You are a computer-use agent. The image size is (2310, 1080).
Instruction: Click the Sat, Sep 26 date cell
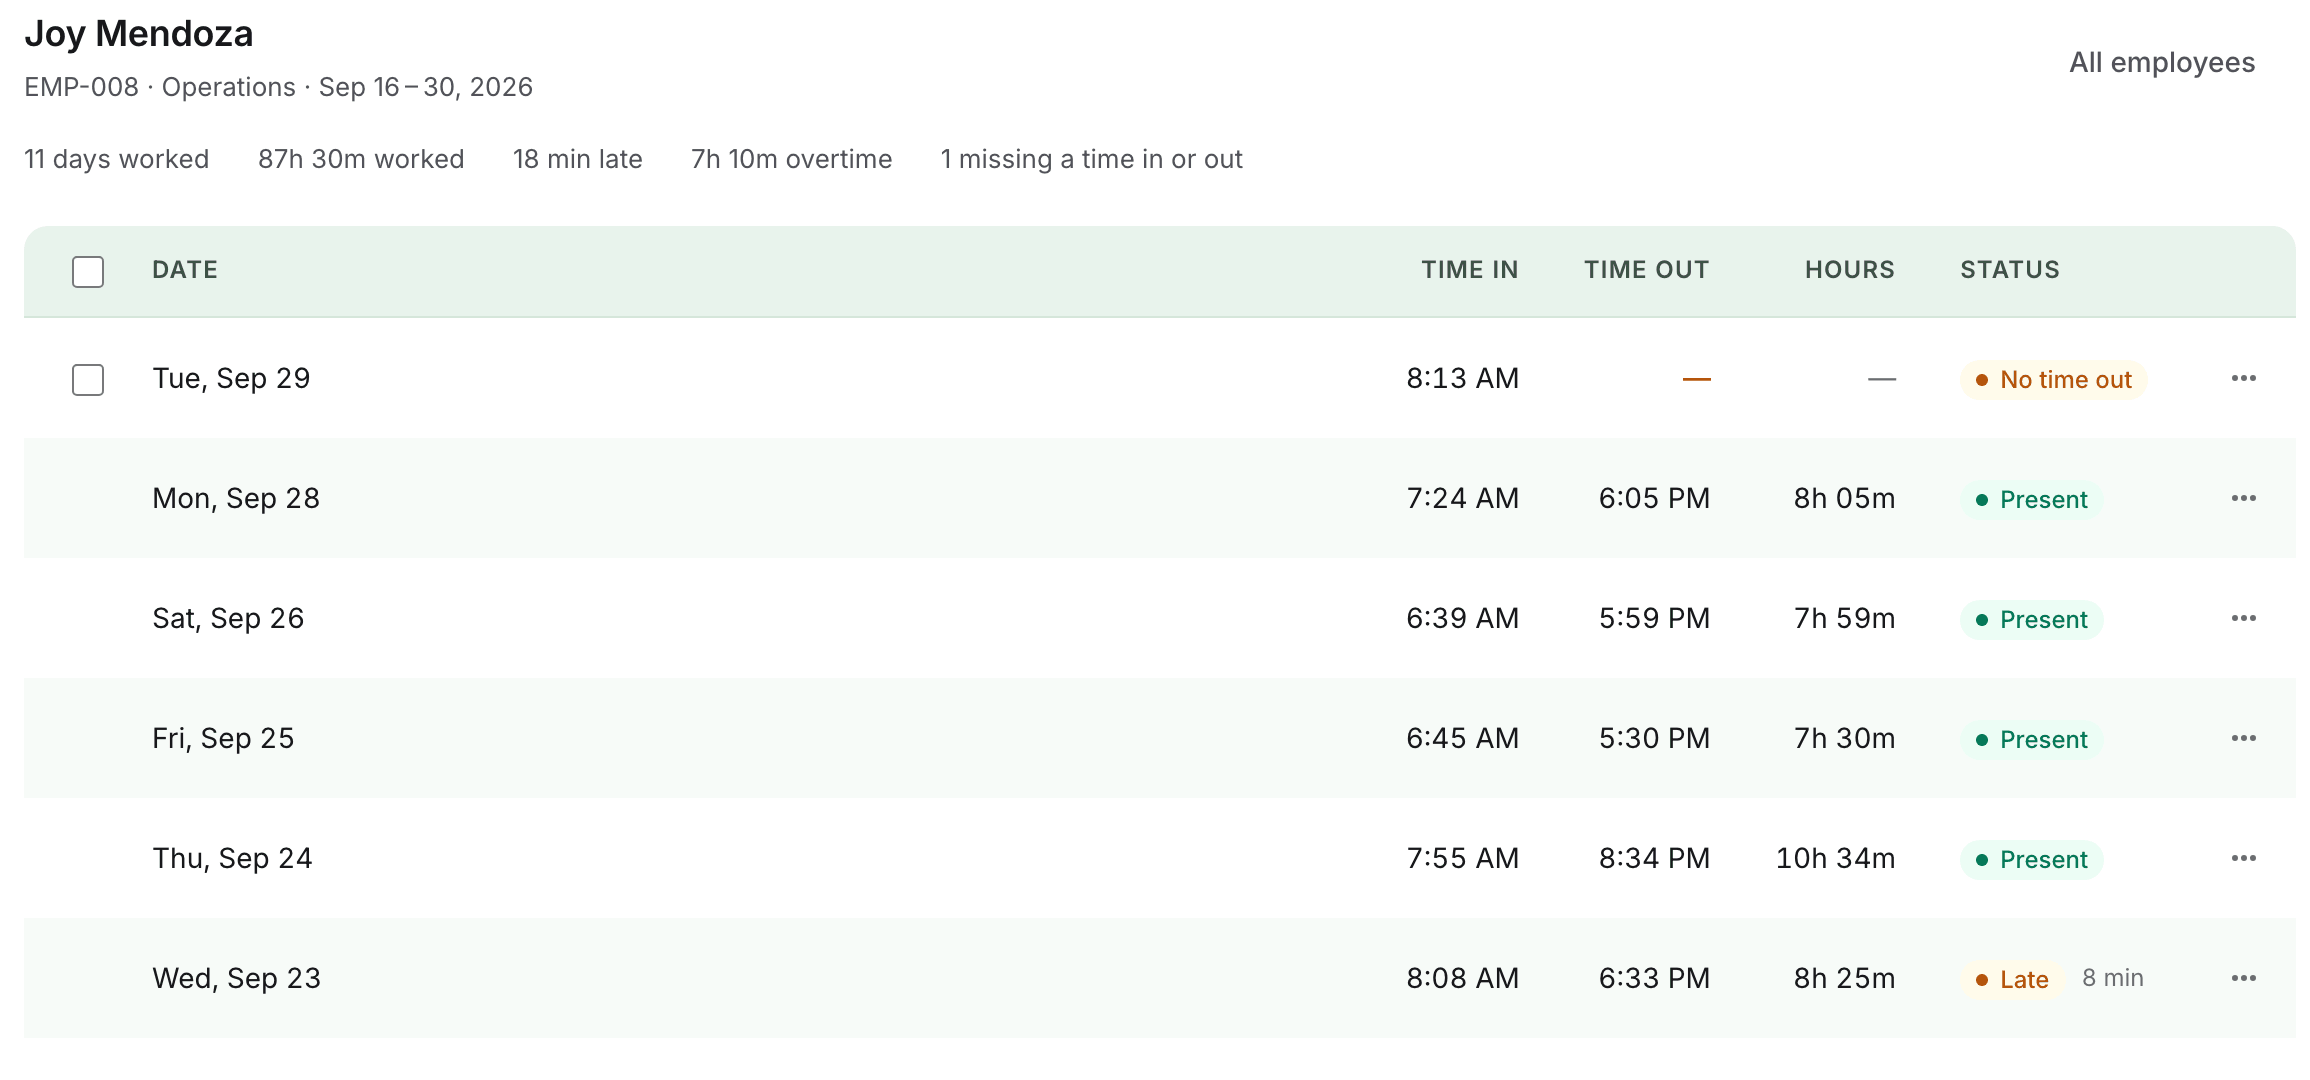click(x=228, y=618)
